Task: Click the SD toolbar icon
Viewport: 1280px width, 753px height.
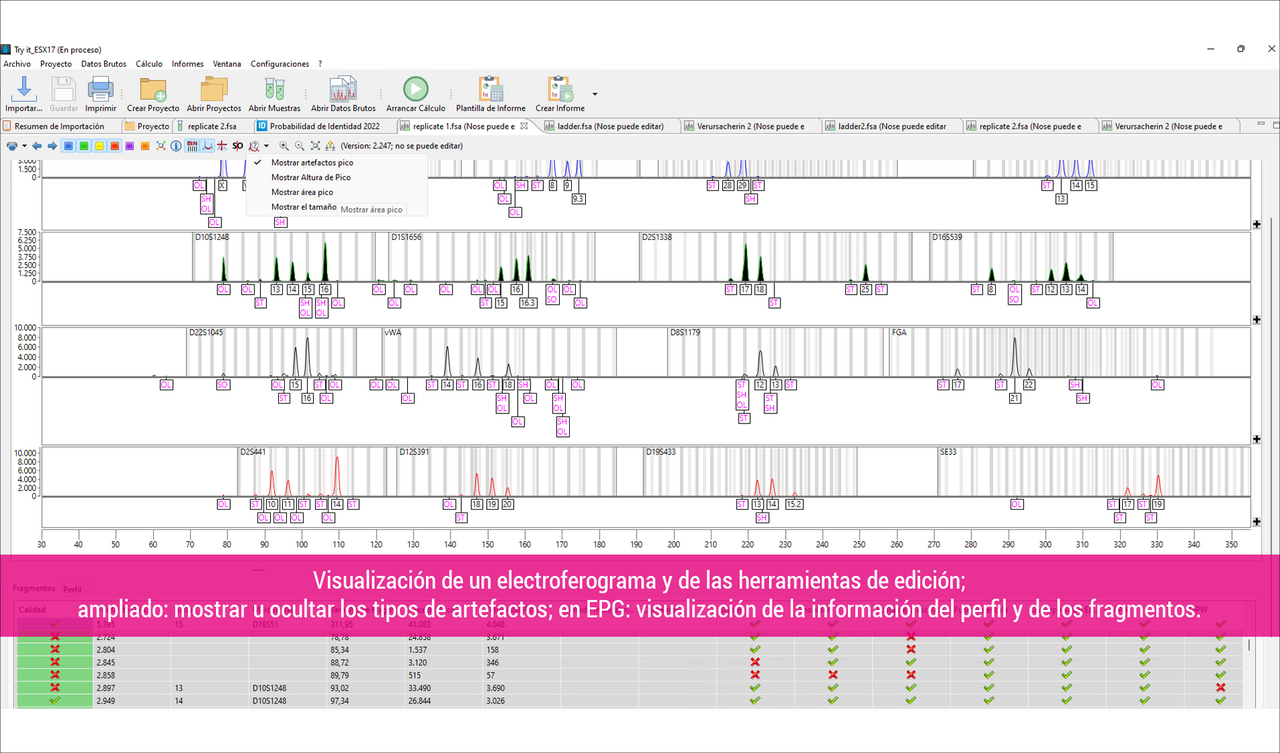Action: click(237, 146)
